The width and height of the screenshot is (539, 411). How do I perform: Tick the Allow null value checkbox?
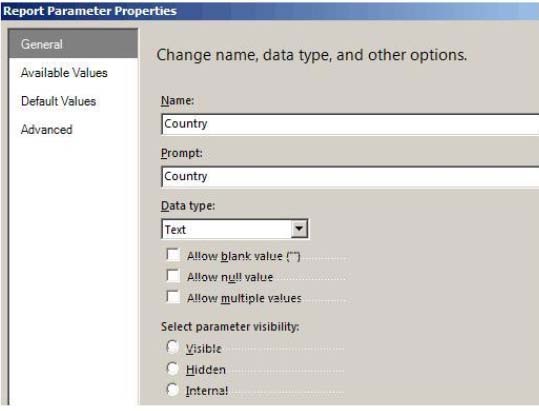pos(173,276)
